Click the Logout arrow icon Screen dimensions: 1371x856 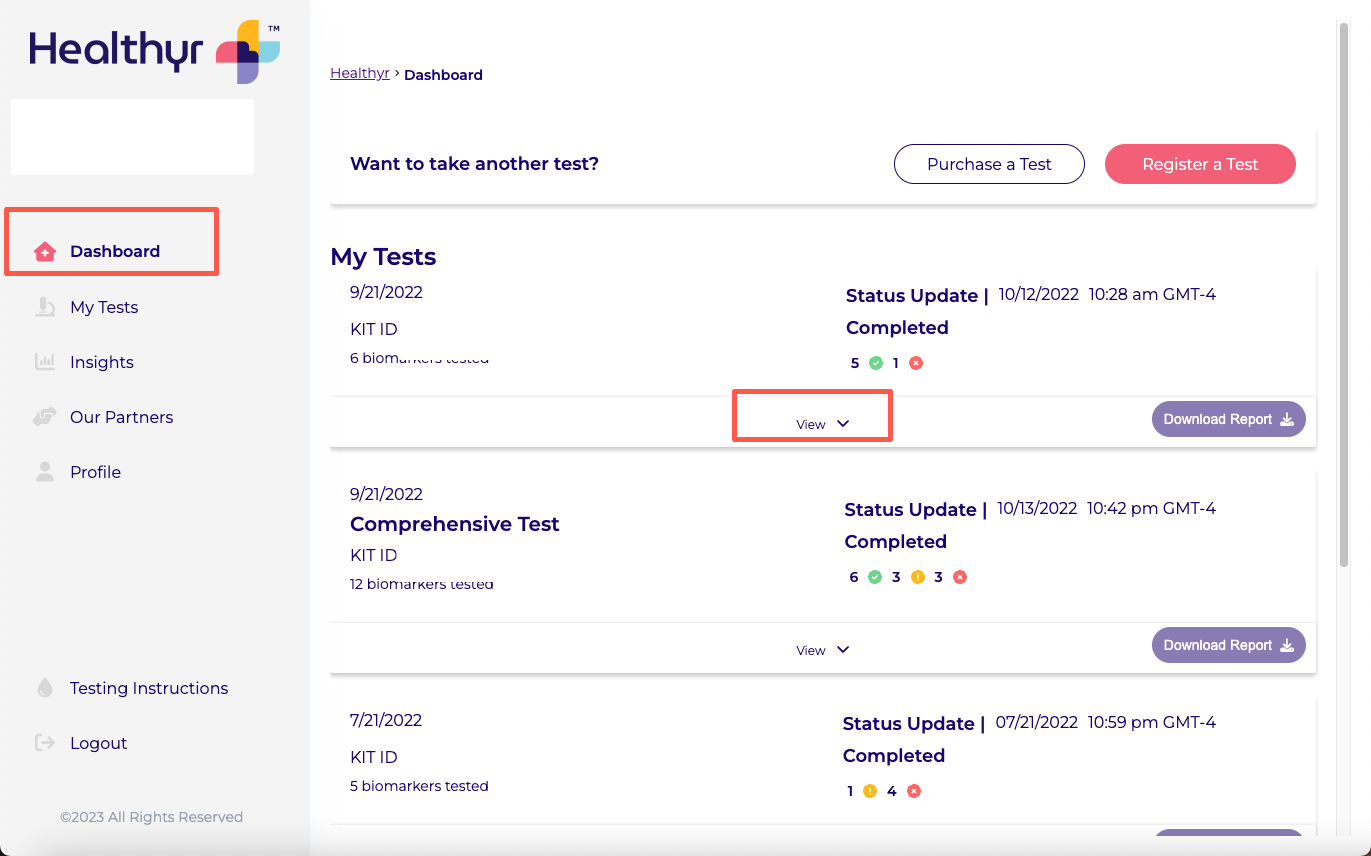[45, 743]
